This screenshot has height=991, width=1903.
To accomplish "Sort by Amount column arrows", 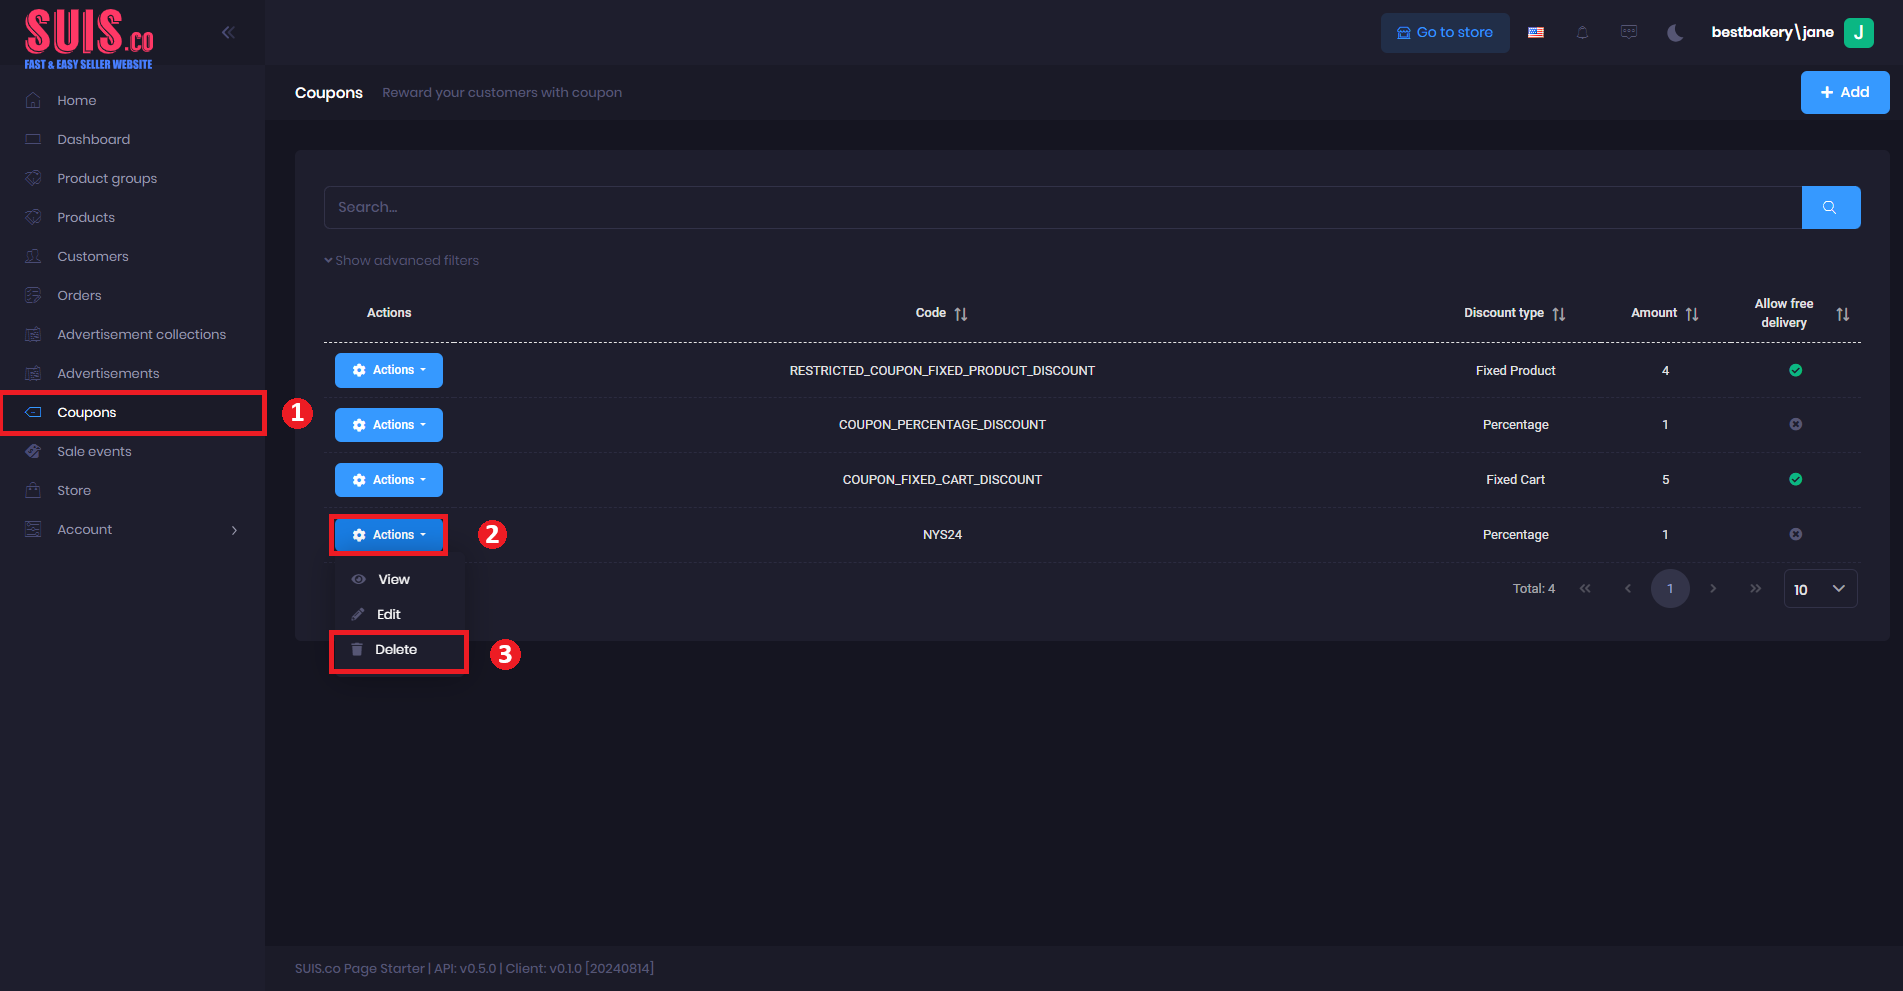I will [x=1692, y=314].
